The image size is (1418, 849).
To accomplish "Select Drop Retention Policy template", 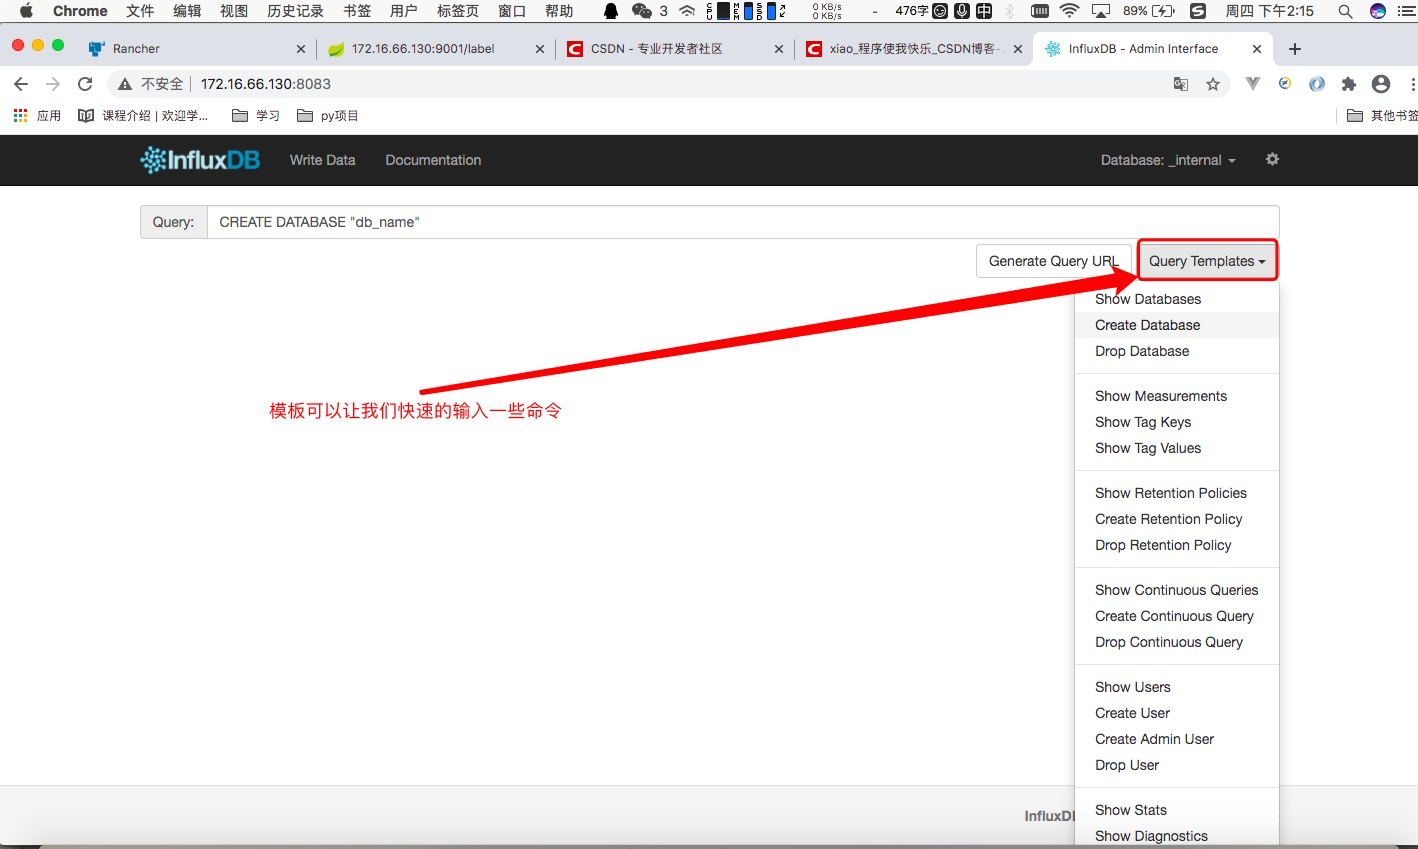I will click(x=1177, y=545).
